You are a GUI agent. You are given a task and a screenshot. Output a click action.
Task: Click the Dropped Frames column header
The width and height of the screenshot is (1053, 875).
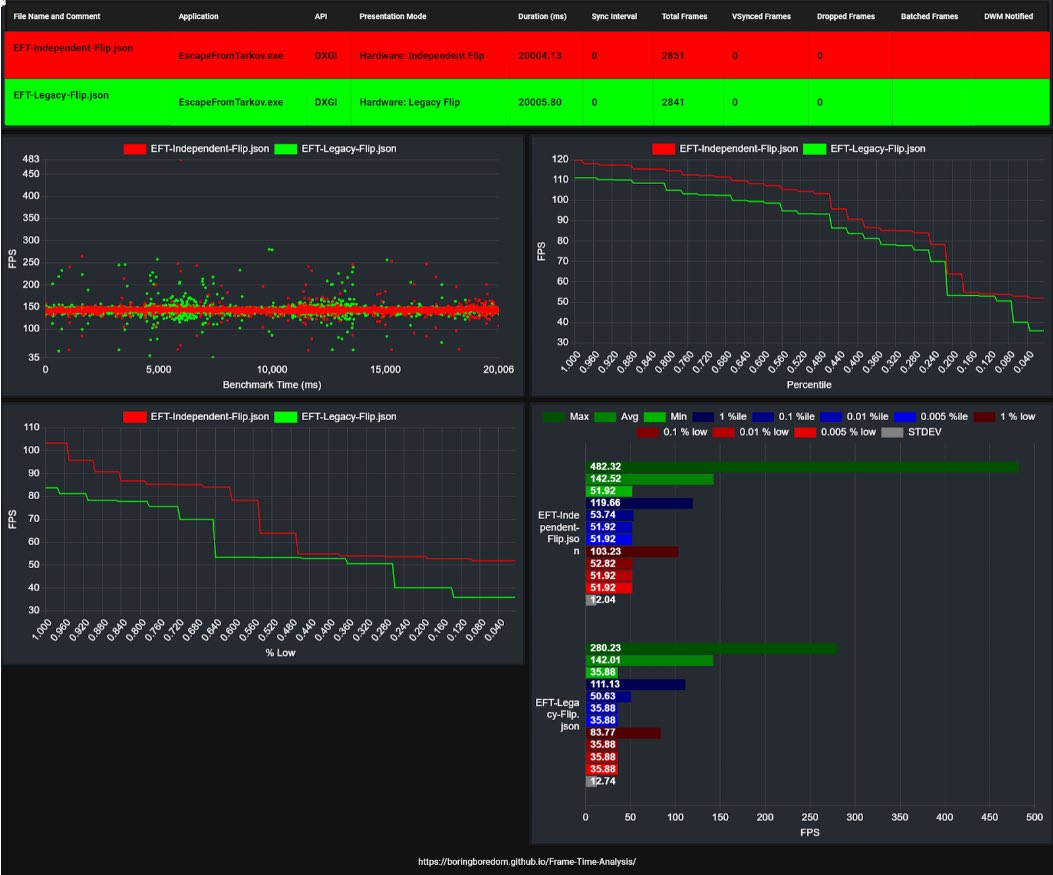(x=845, y=16)
